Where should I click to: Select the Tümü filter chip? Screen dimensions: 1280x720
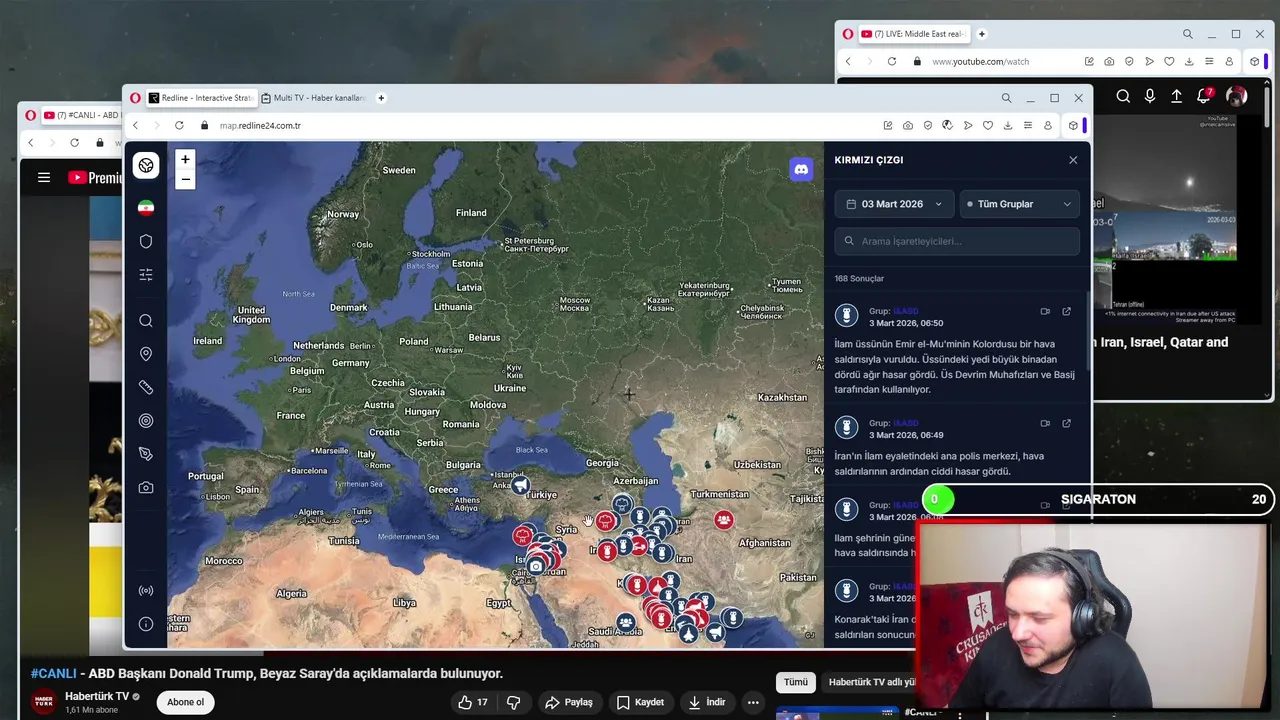point(795,682)
